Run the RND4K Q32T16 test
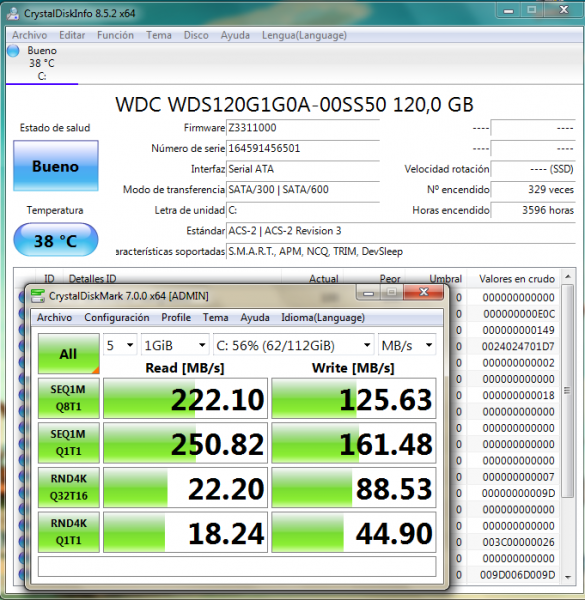 click(68, 487)
